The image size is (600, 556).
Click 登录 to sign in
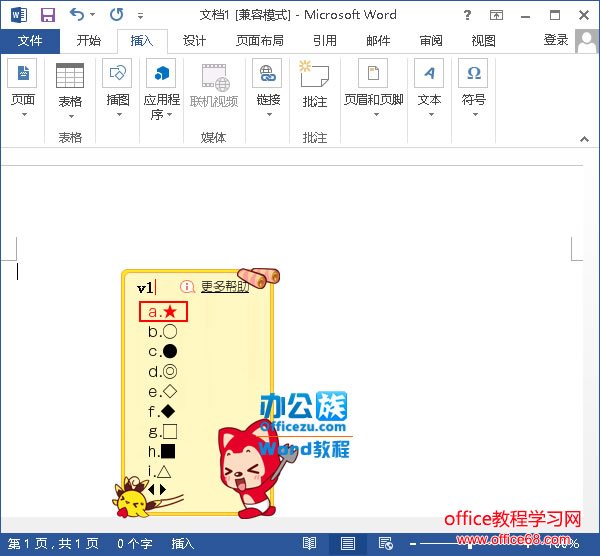coord(556,40)
